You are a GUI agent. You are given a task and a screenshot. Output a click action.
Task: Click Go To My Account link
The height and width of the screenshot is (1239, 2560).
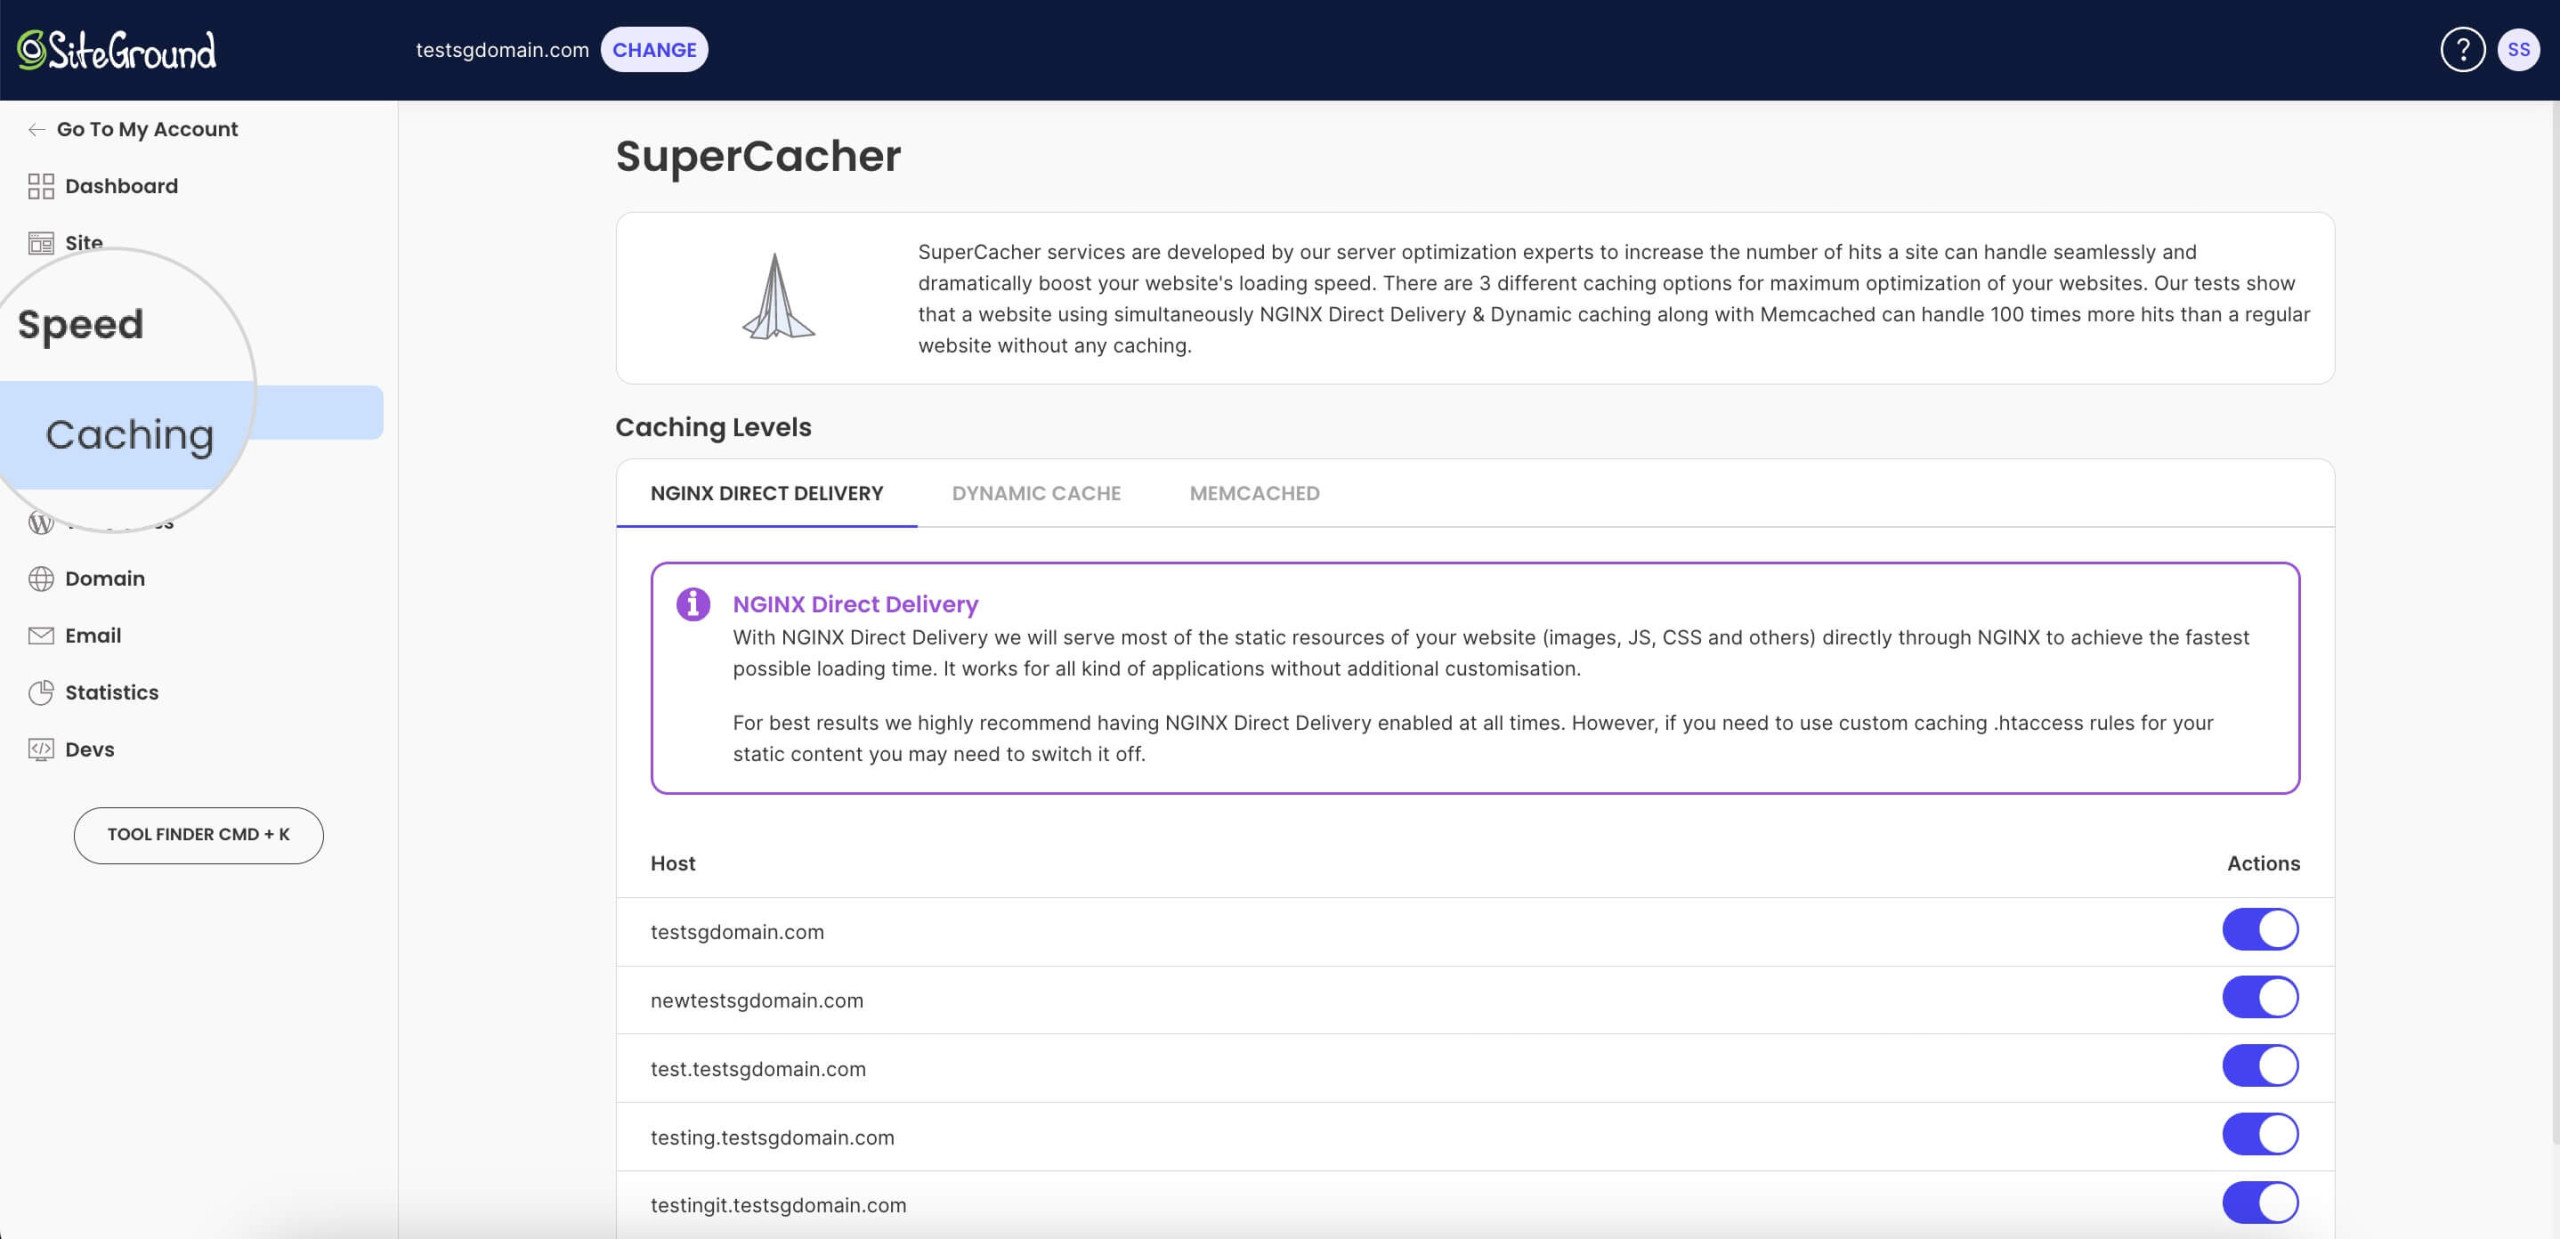coord(147,129)
